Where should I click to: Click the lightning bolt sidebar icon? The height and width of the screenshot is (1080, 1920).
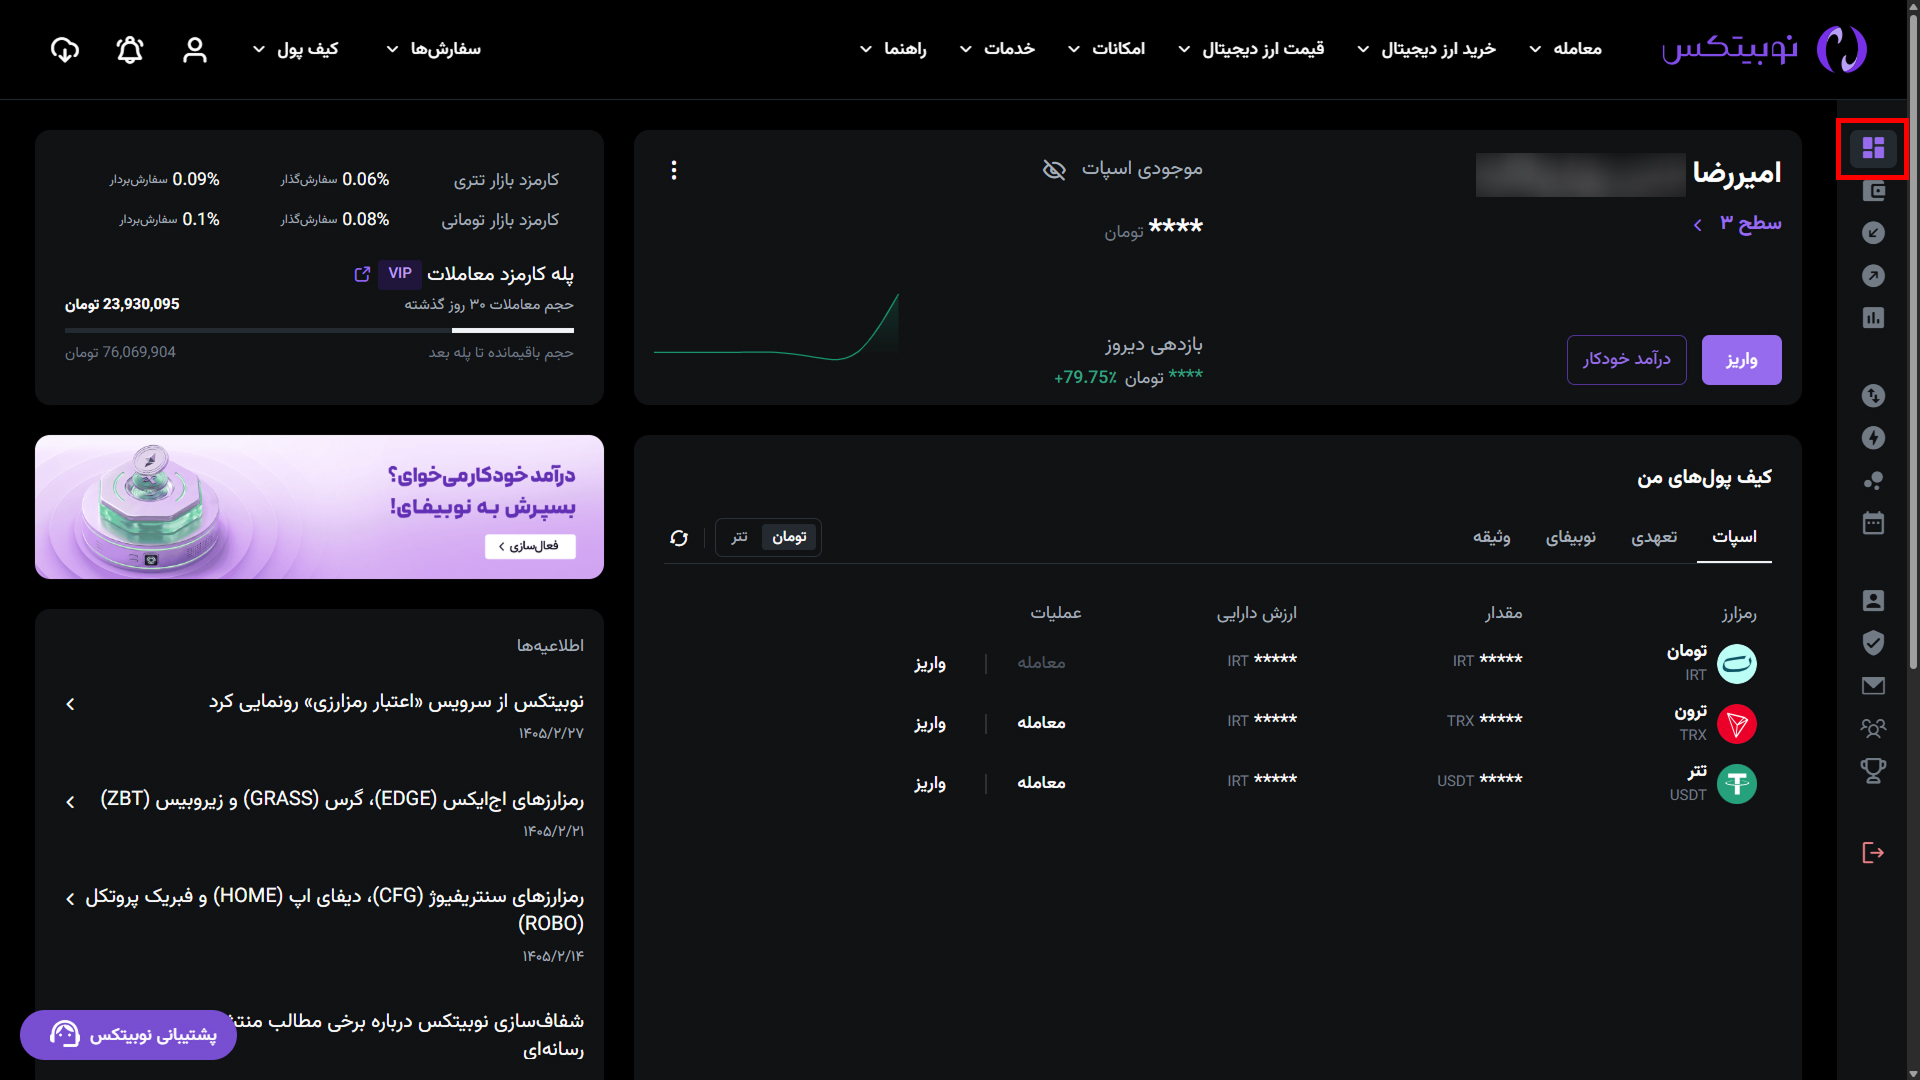click(1873, 438)
